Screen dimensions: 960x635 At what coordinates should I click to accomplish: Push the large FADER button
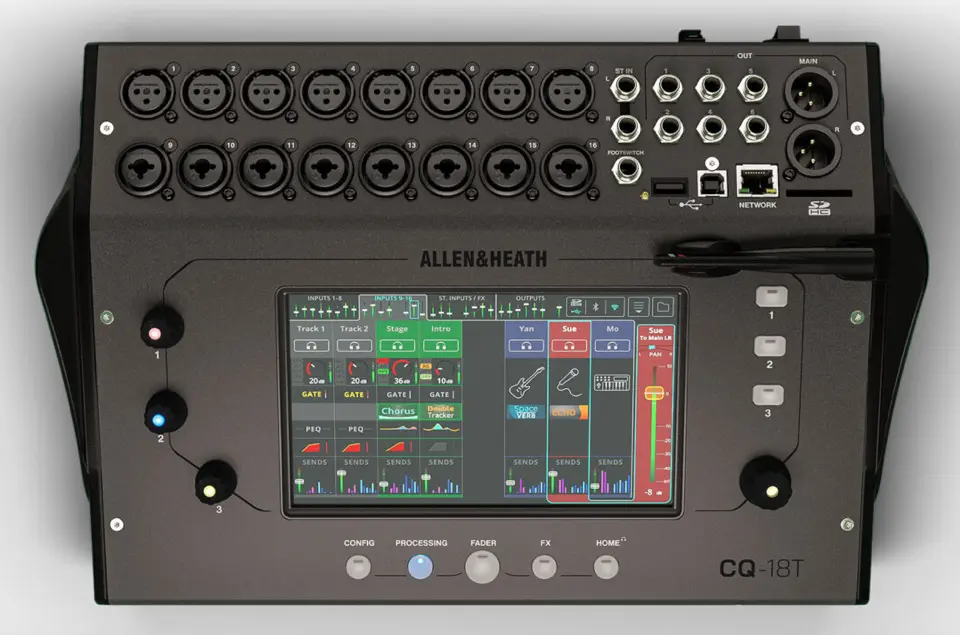(482, 567)
